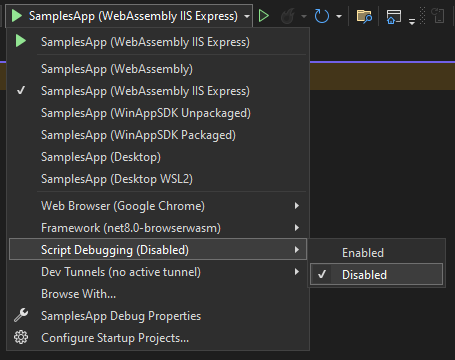Select checked SamplesApp (WebAssembly IIS Express) profile
This screenshot has width=455, height=360.
click(158, 91)
